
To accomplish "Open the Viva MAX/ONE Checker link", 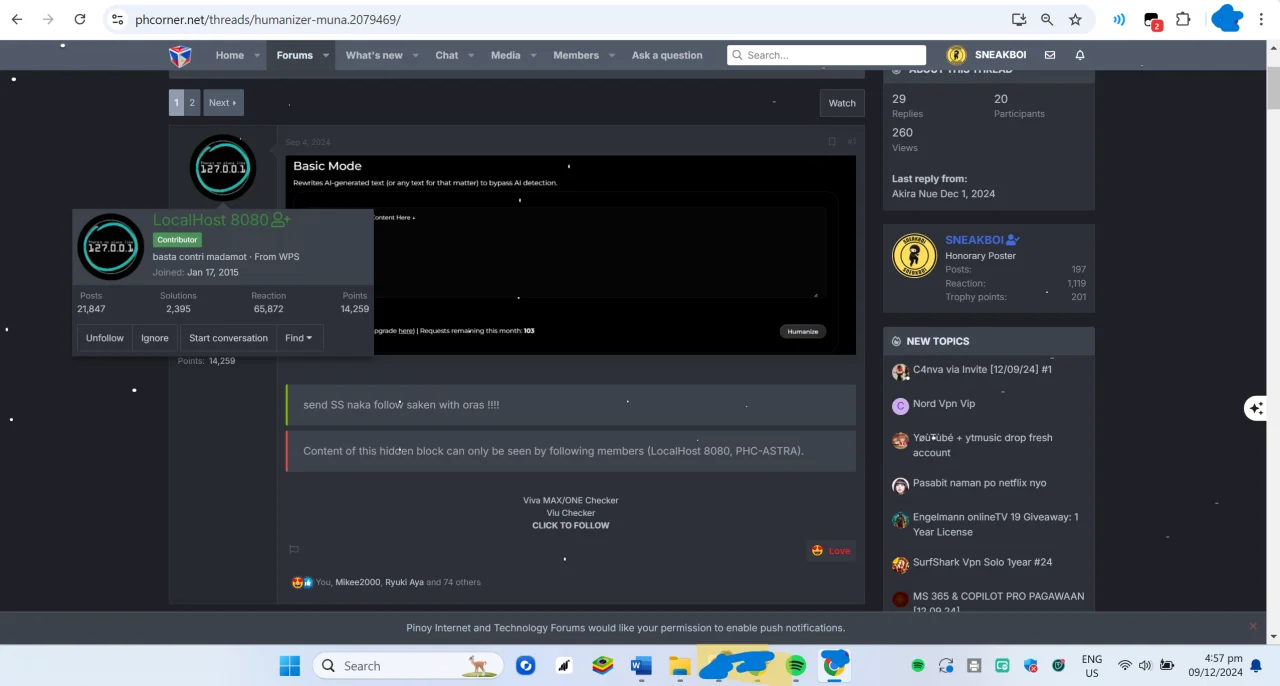I will click(570, 500).
